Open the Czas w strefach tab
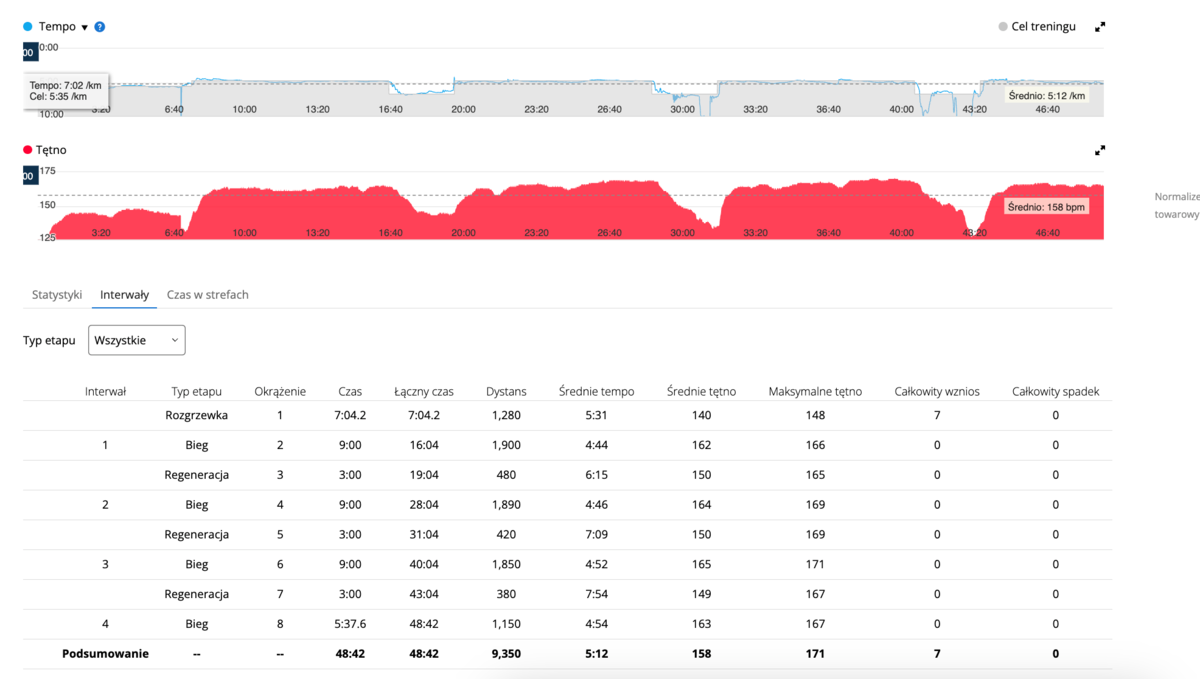 pos(208,295)
